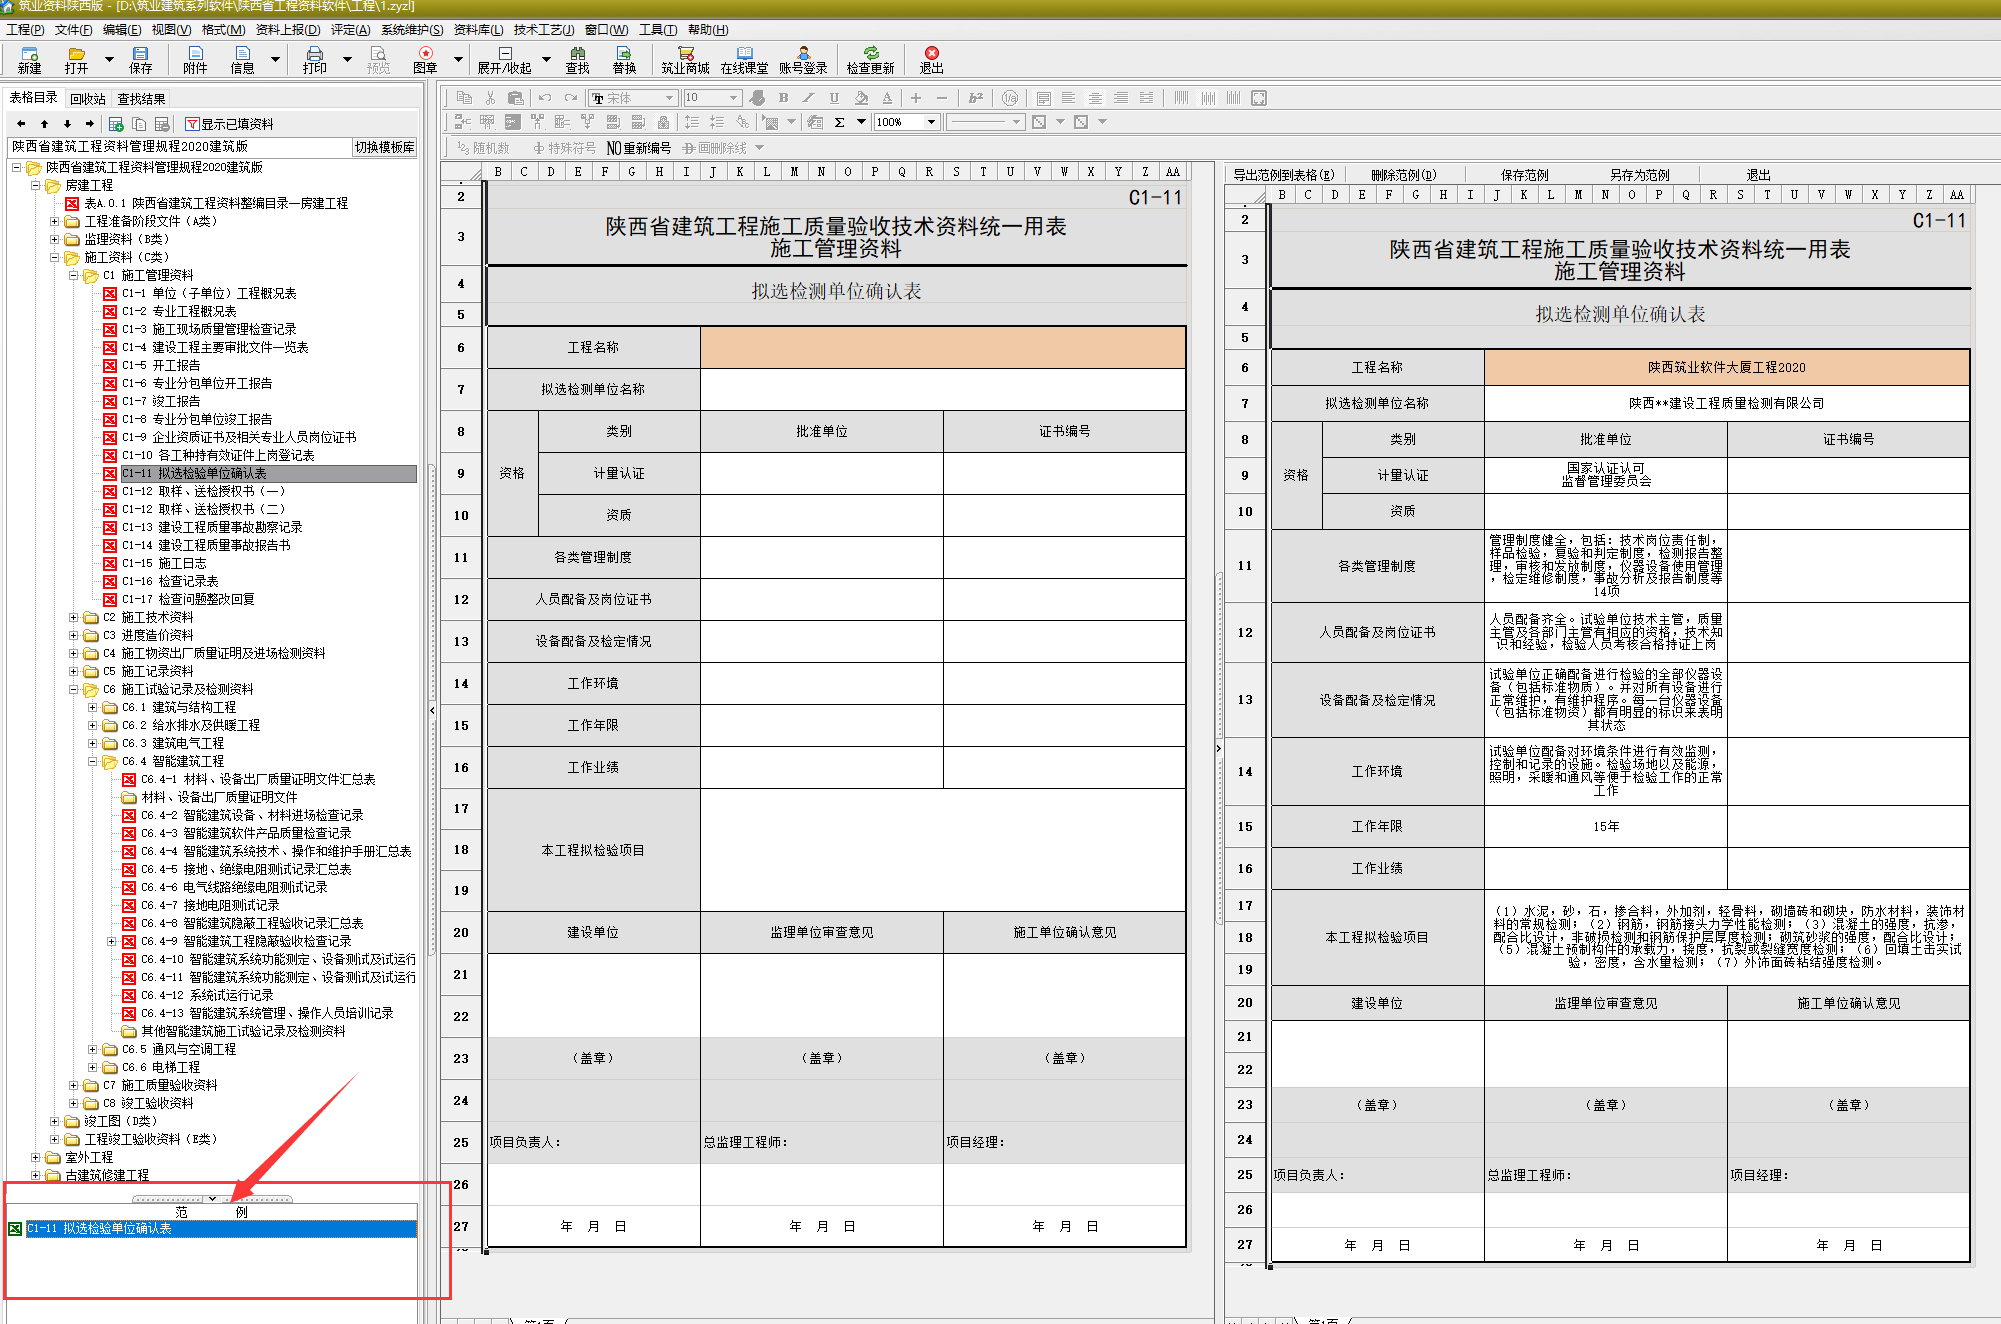
Task: Collapse the C6.4 智能建筑工程 folder
Action: [x=93, y=761]
